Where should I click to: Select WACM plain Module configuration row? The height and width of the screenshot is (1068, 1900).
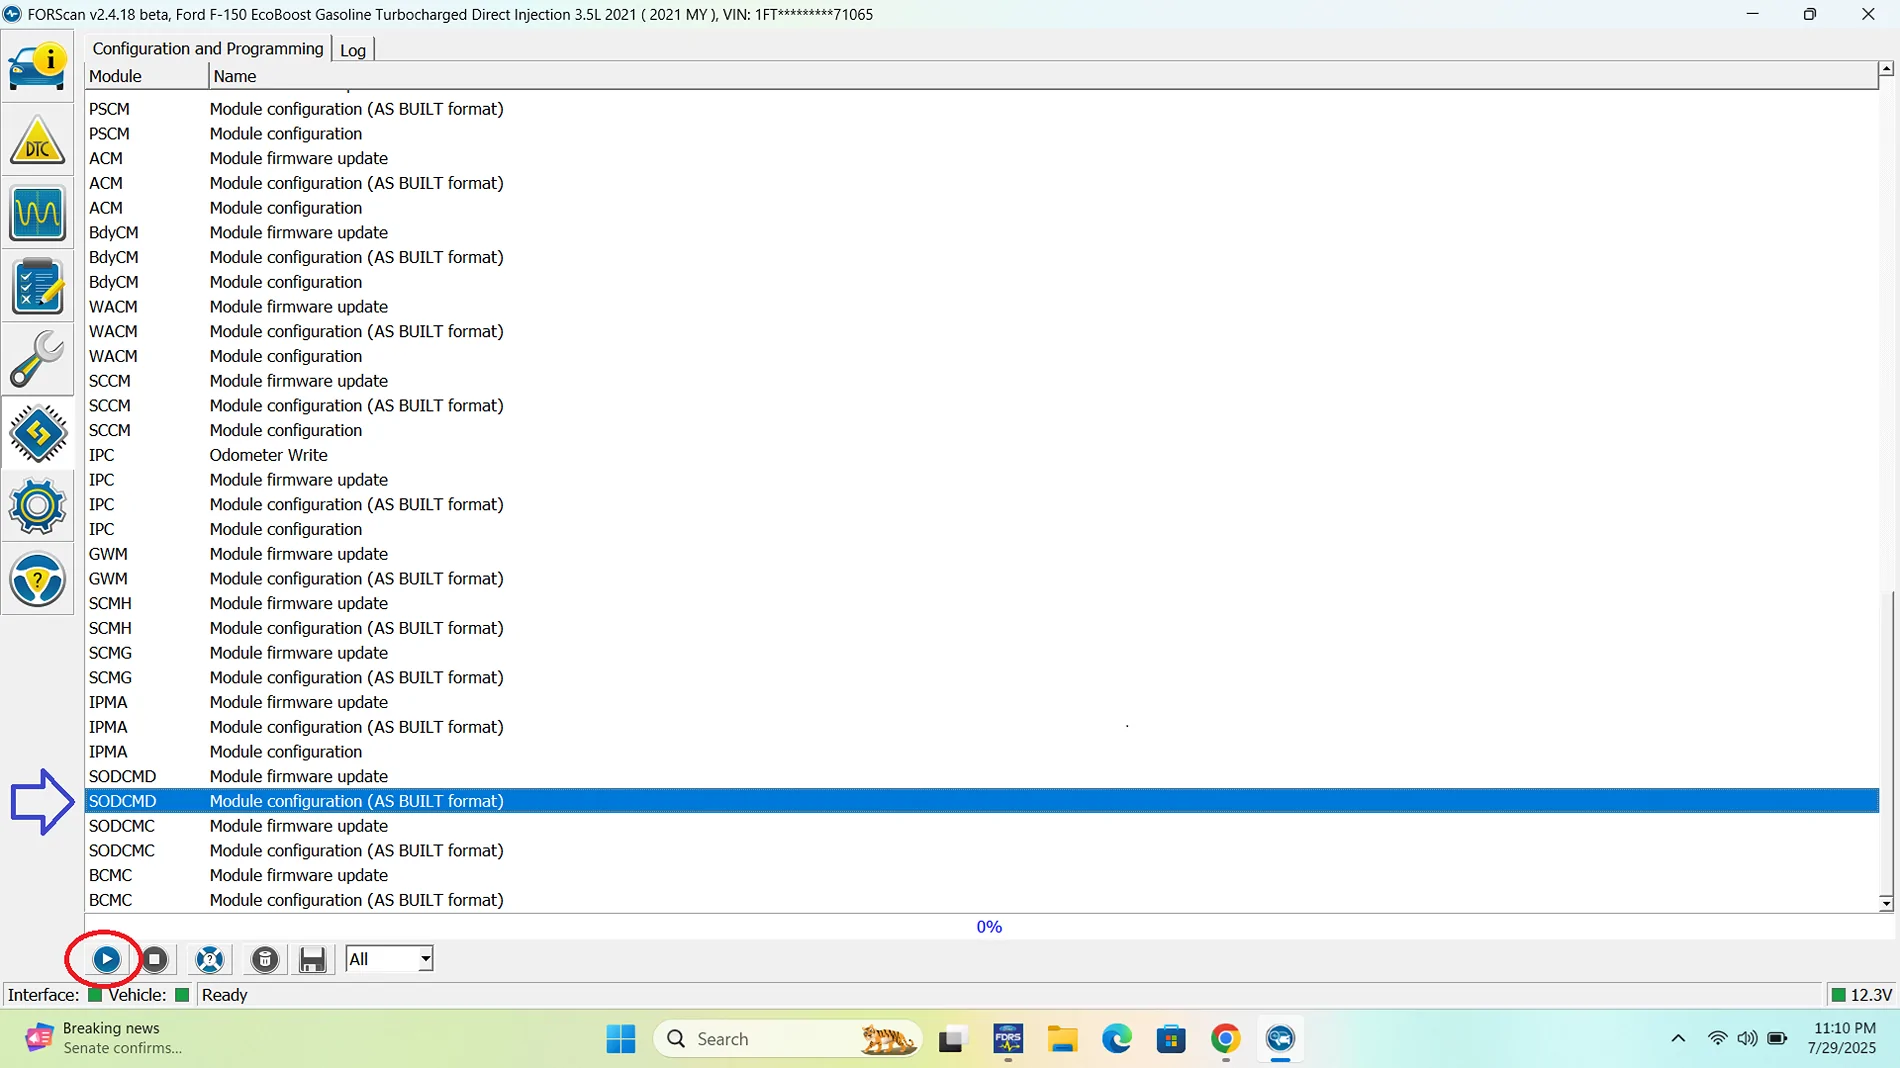pos(981,356)
